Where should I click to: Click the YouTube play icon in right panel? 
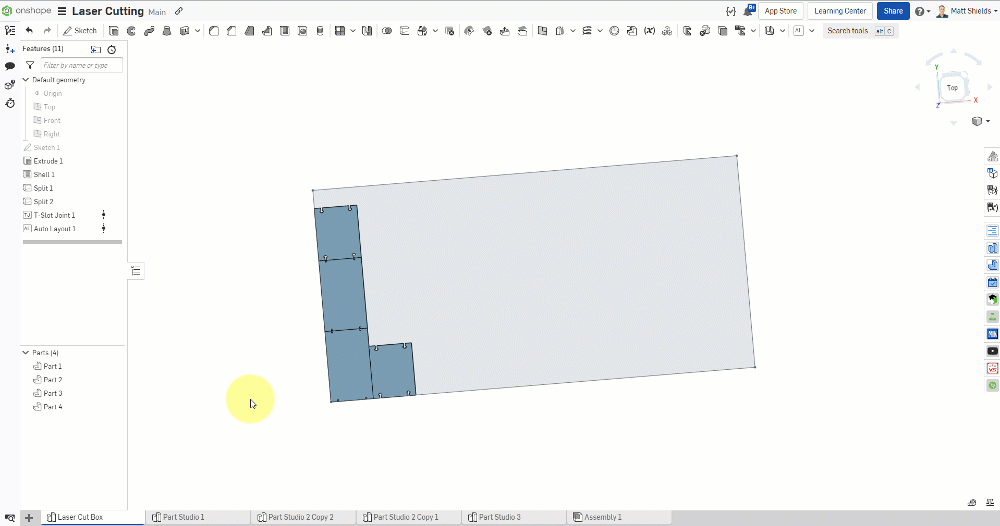click(992, 351)
